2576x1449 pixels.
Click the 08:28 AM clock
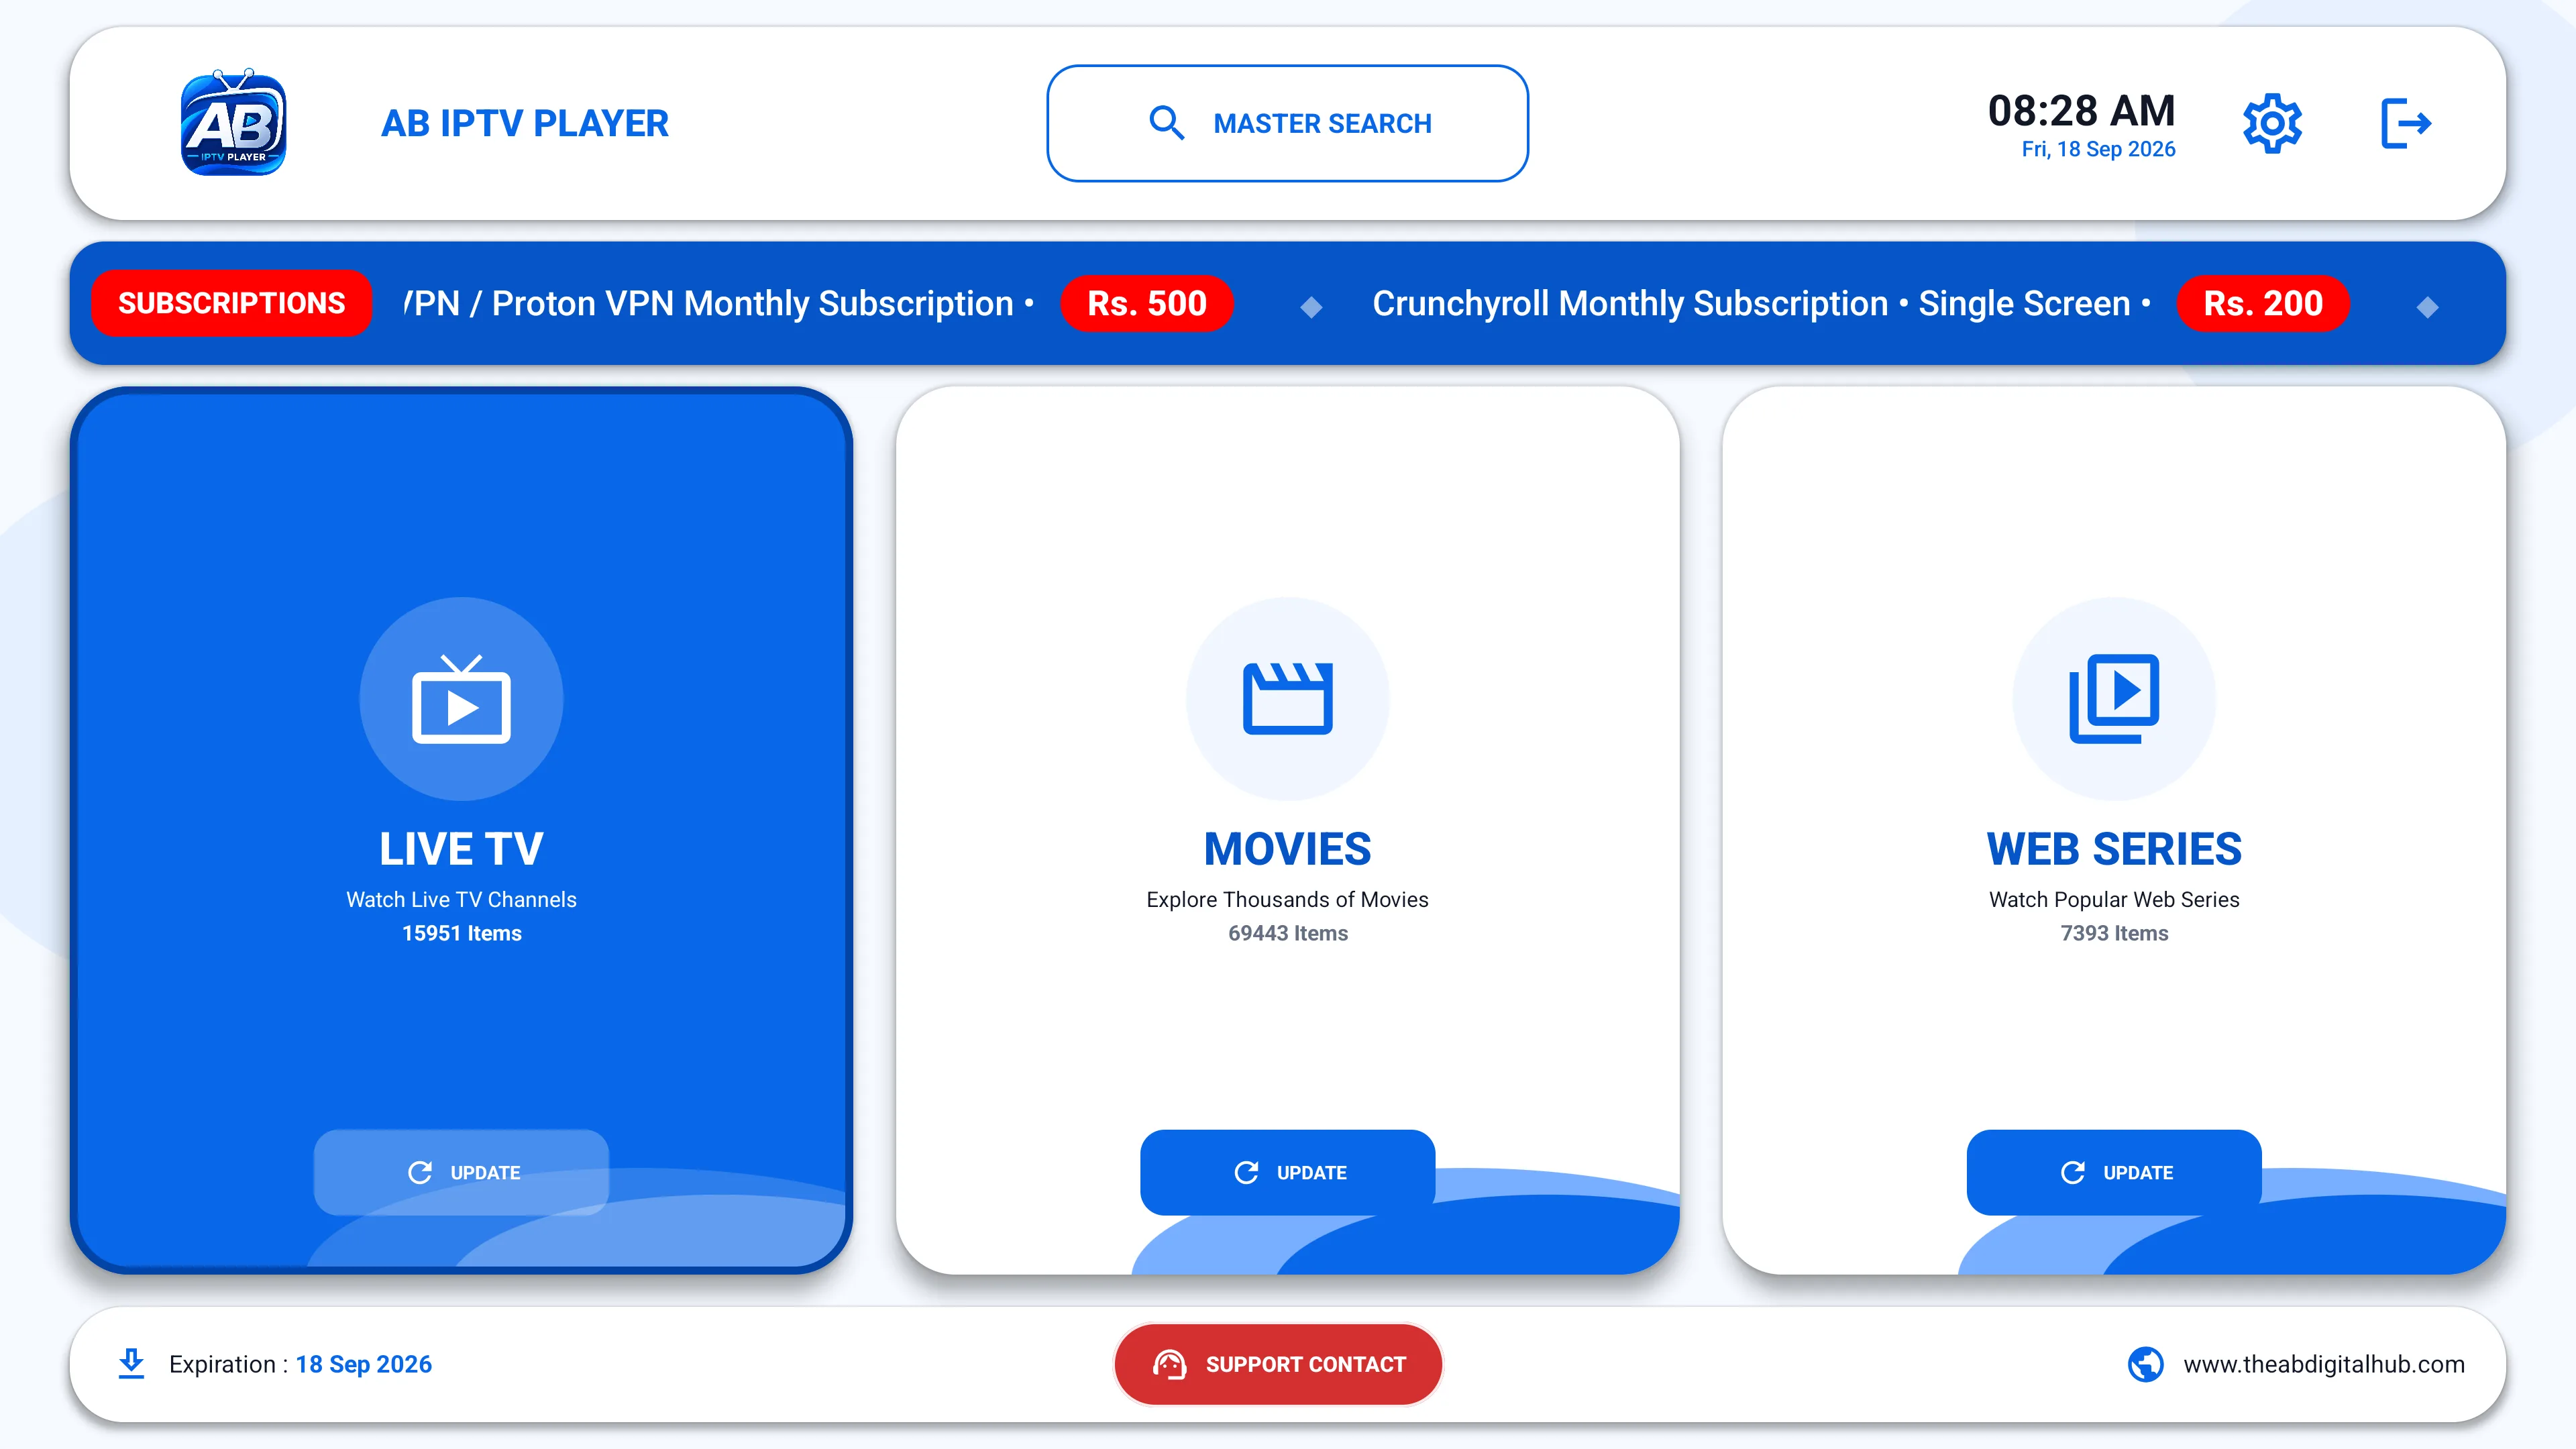pos(2081,110)
